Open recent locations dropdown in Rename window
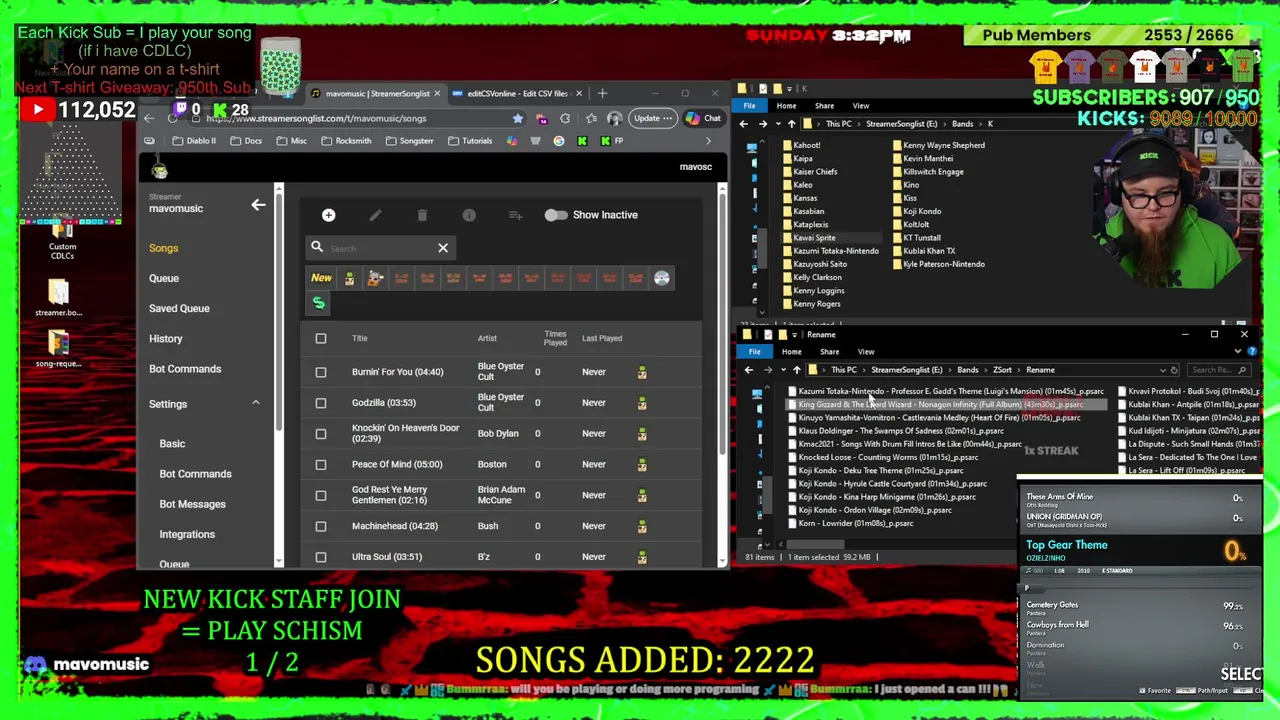This screenshot has height=720, width=1280. pyautogui.click(x=783, y=370)
